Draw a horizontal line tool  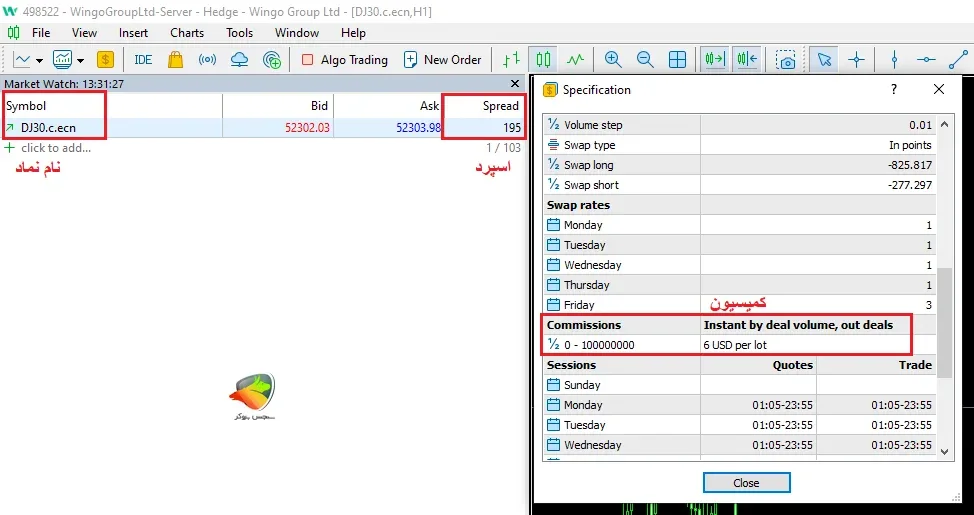point(926,60)
